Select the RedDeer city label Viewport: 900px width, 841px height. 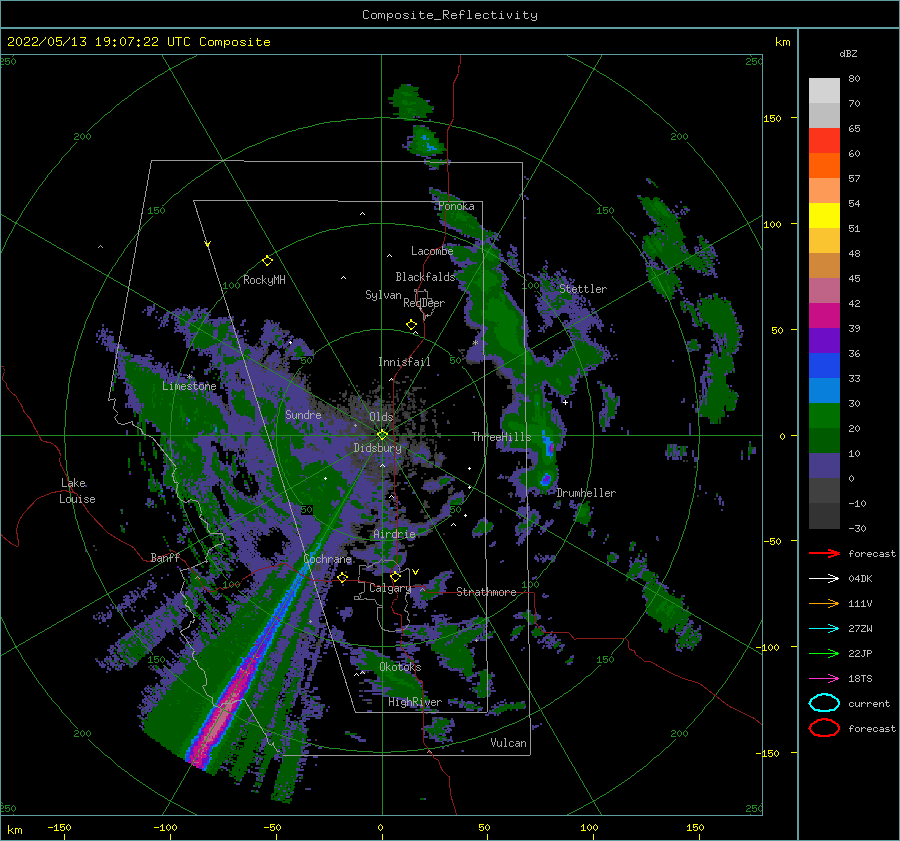[x=424, y=303]
